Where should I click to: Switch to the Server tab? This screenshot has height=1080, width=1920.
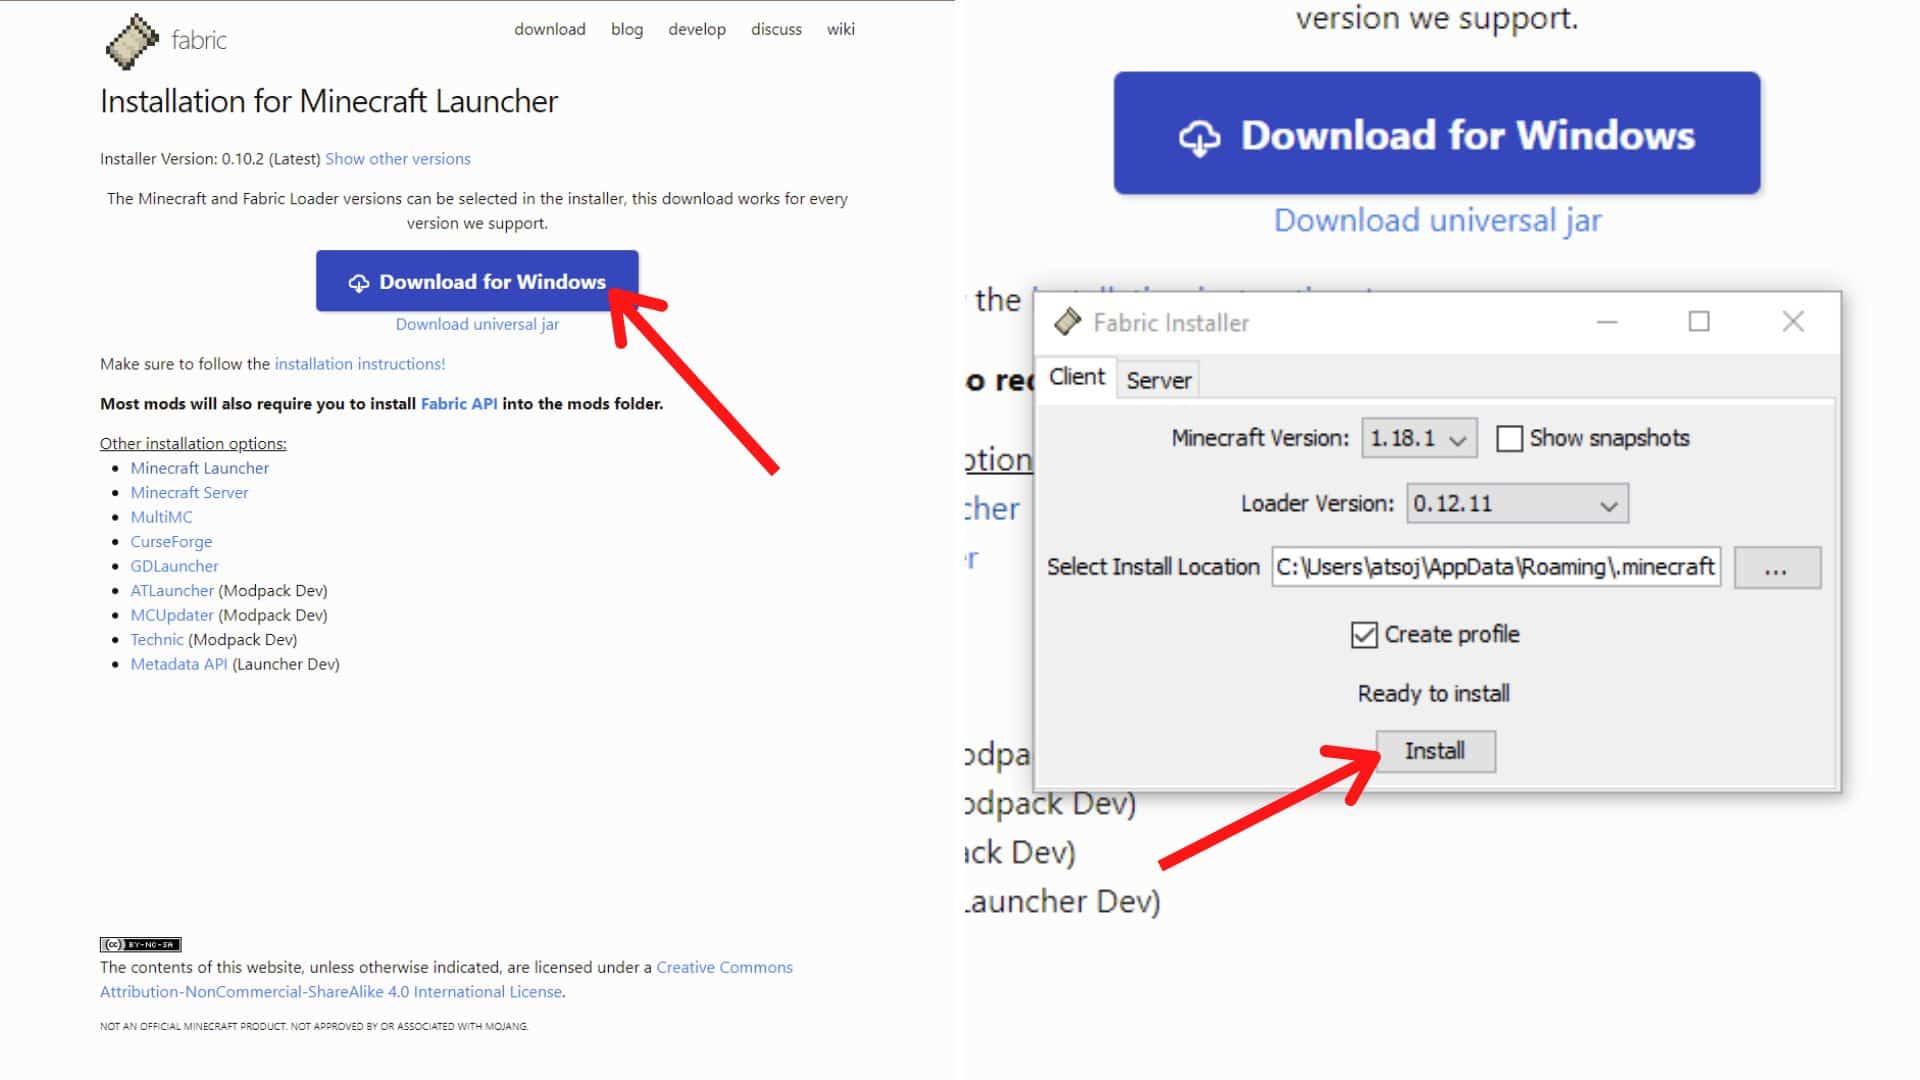coord(1158,380)
